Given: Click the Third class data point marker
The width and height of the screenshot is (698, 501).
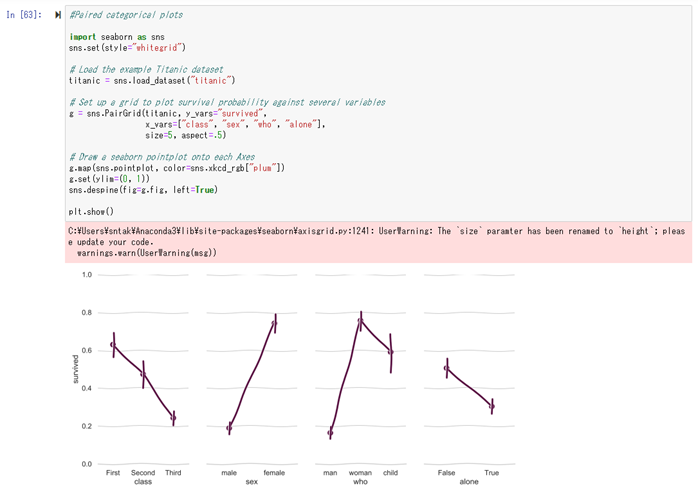Looking at the screenshot, I should pyautogui.click(x=173, y=418).
